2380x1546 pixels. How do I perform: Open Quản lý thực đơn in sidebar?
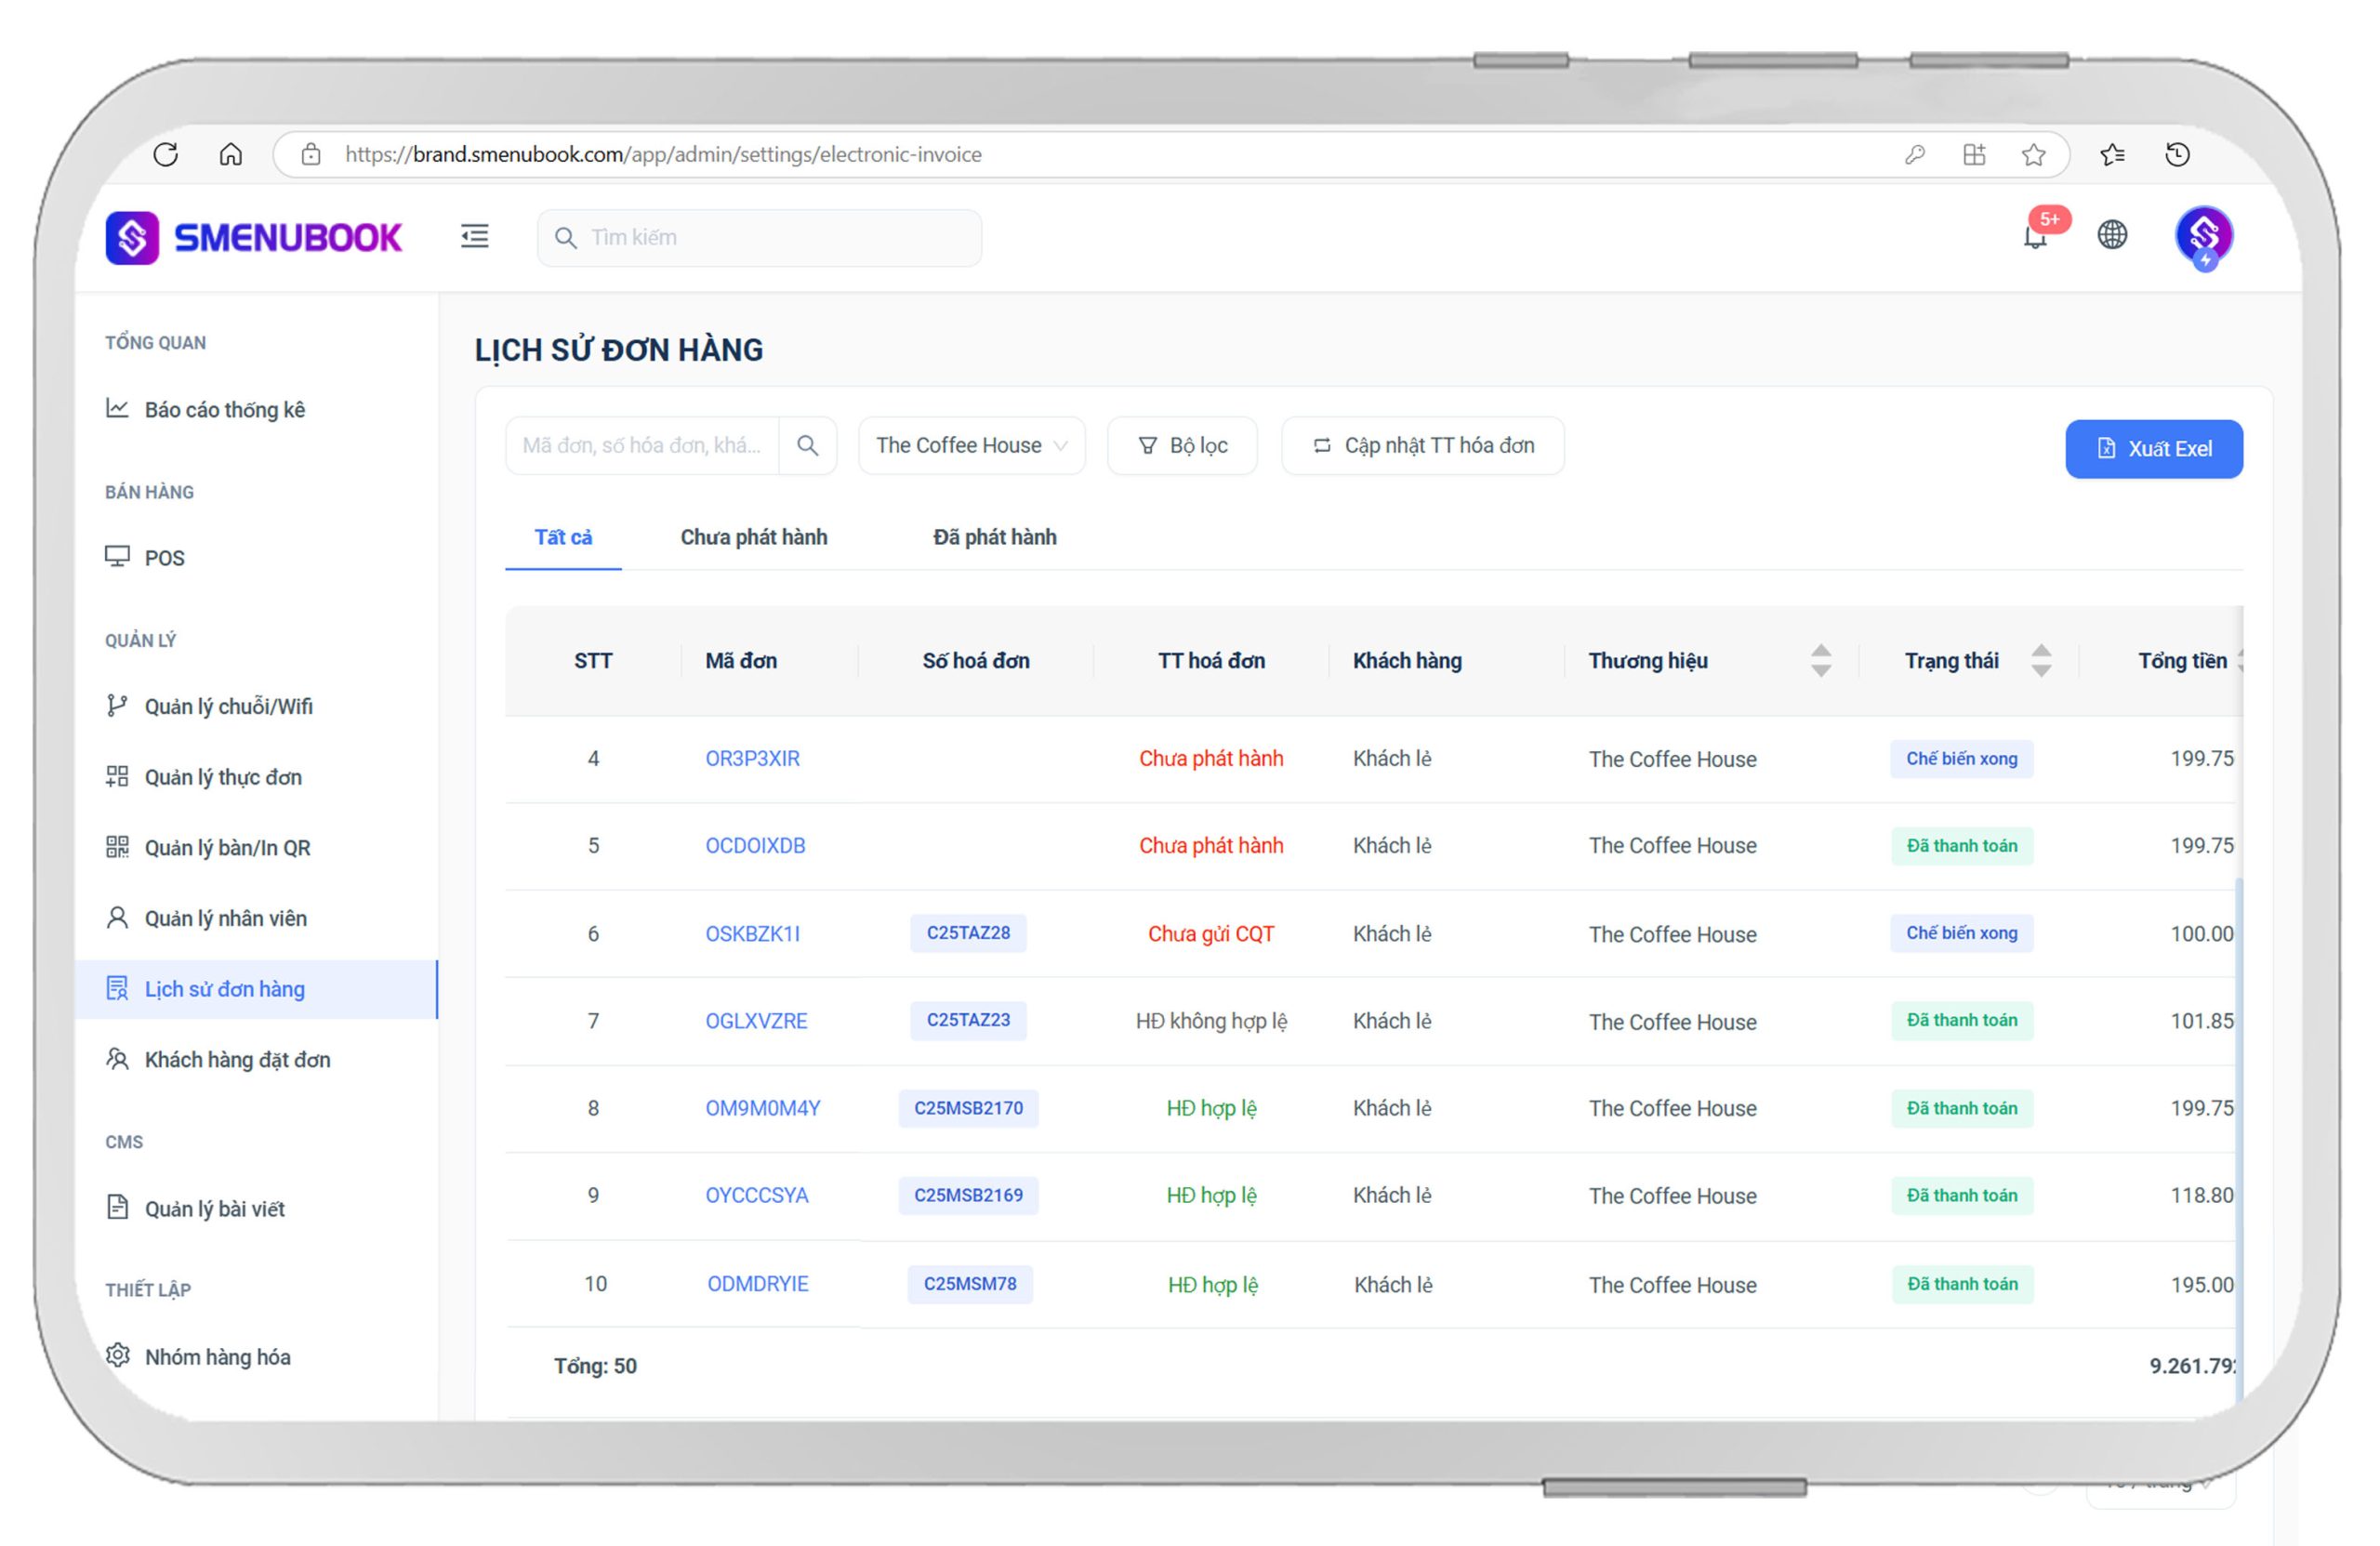pos(222,777)
